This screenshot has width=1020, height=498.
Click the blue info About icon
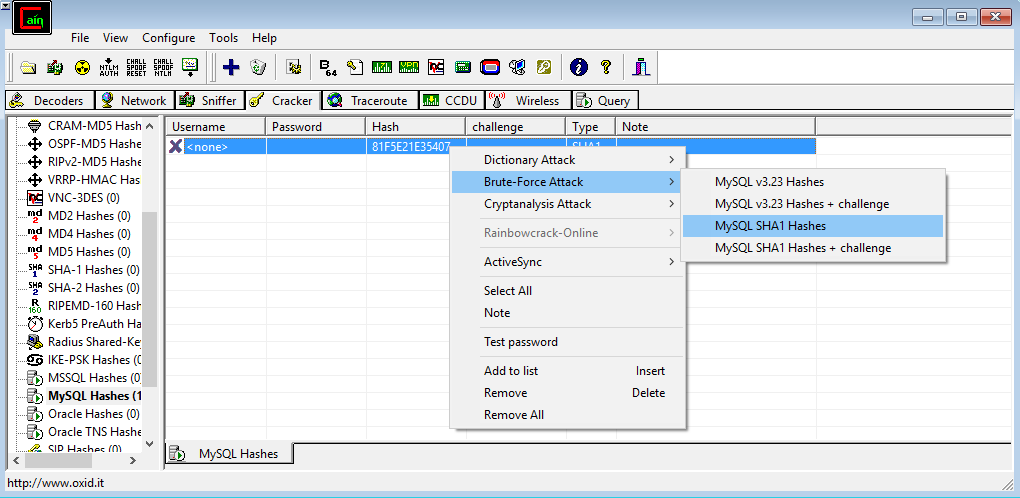point(578,67)
